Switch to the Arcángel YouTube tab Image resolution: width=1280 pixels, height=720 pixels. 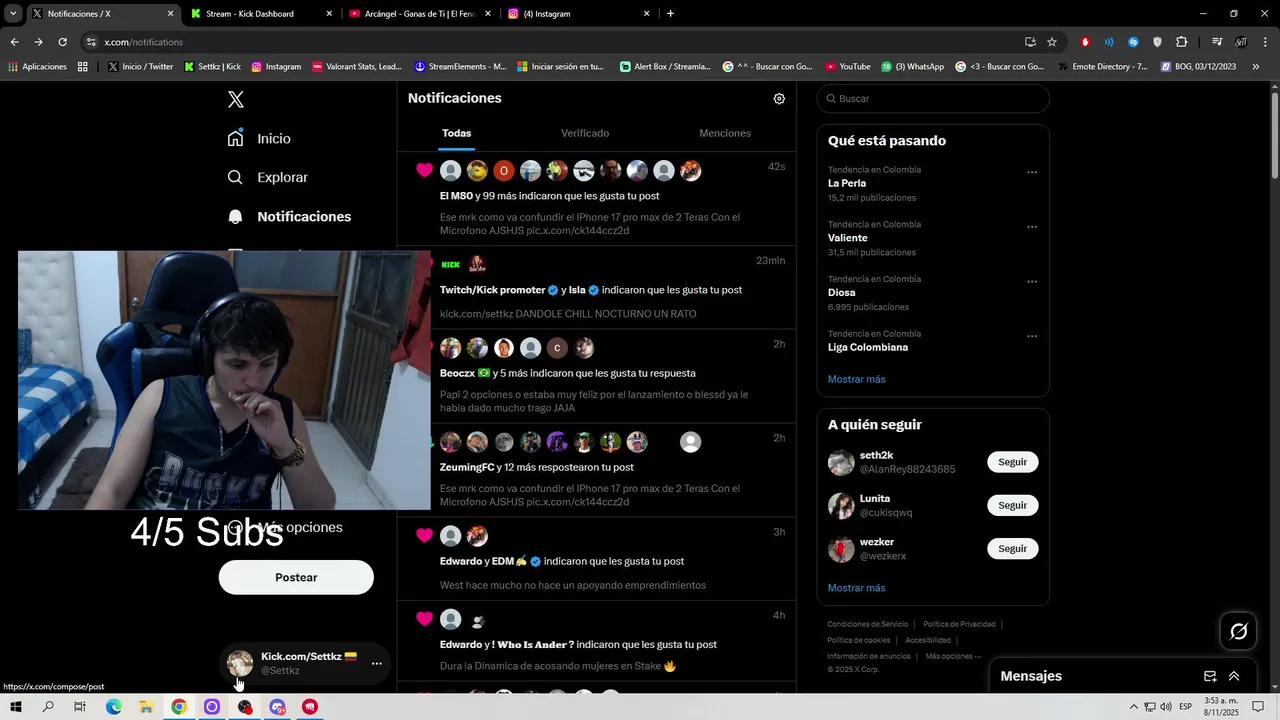click(420, 14)
